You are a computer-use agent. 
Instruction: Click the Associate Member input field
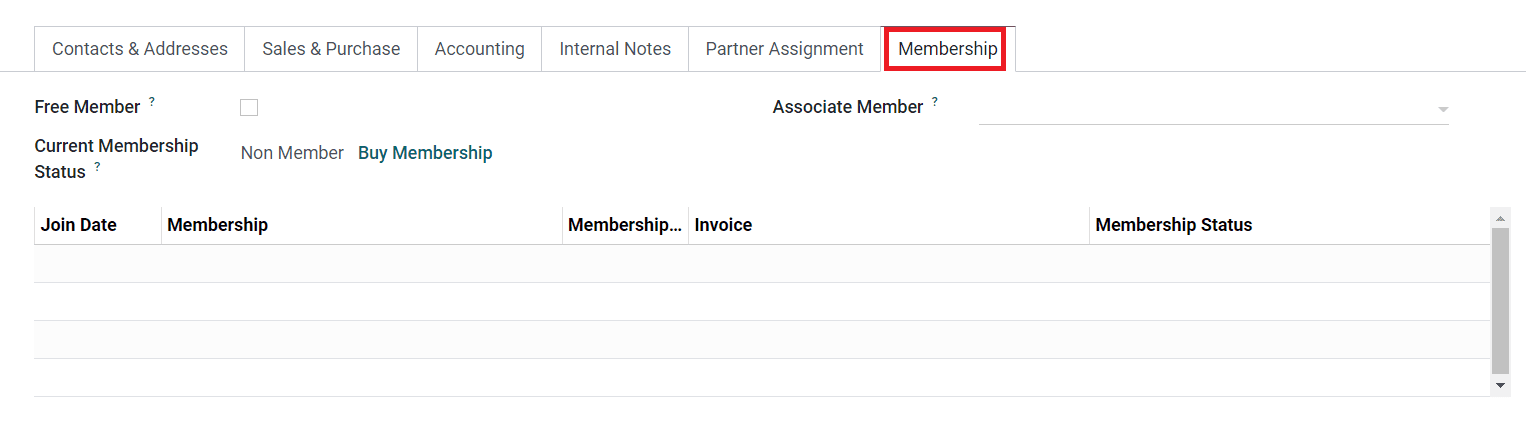click(x=1200, y=108)
